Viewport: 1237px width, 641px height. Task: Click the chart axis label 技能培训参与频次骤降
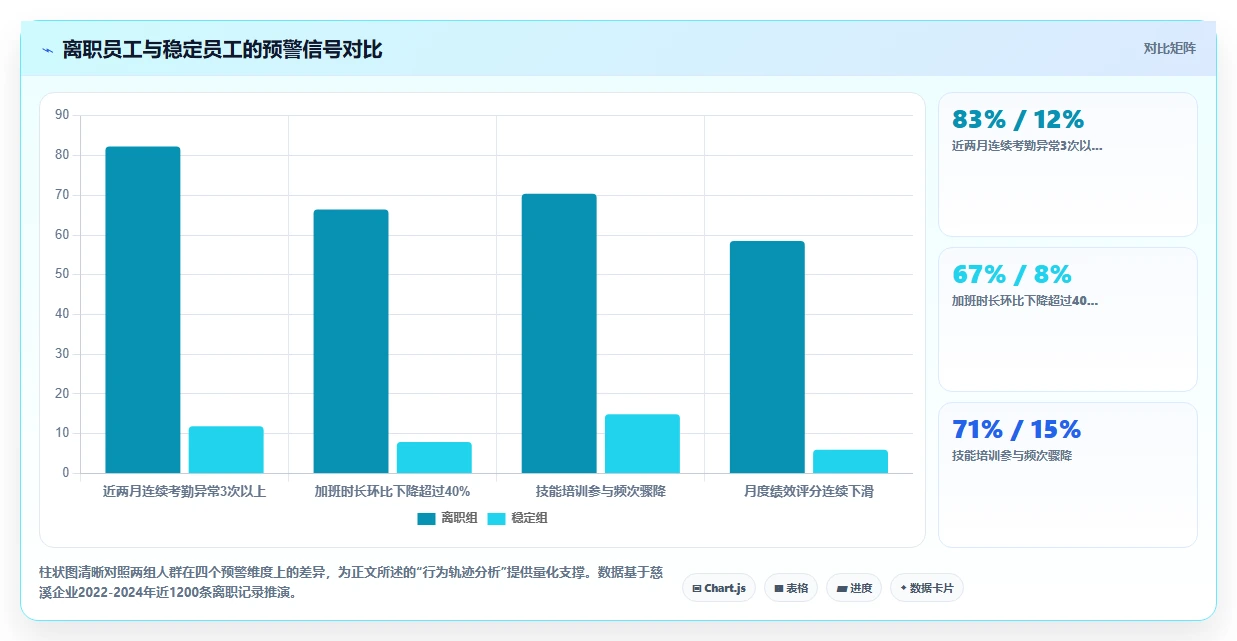600,491
